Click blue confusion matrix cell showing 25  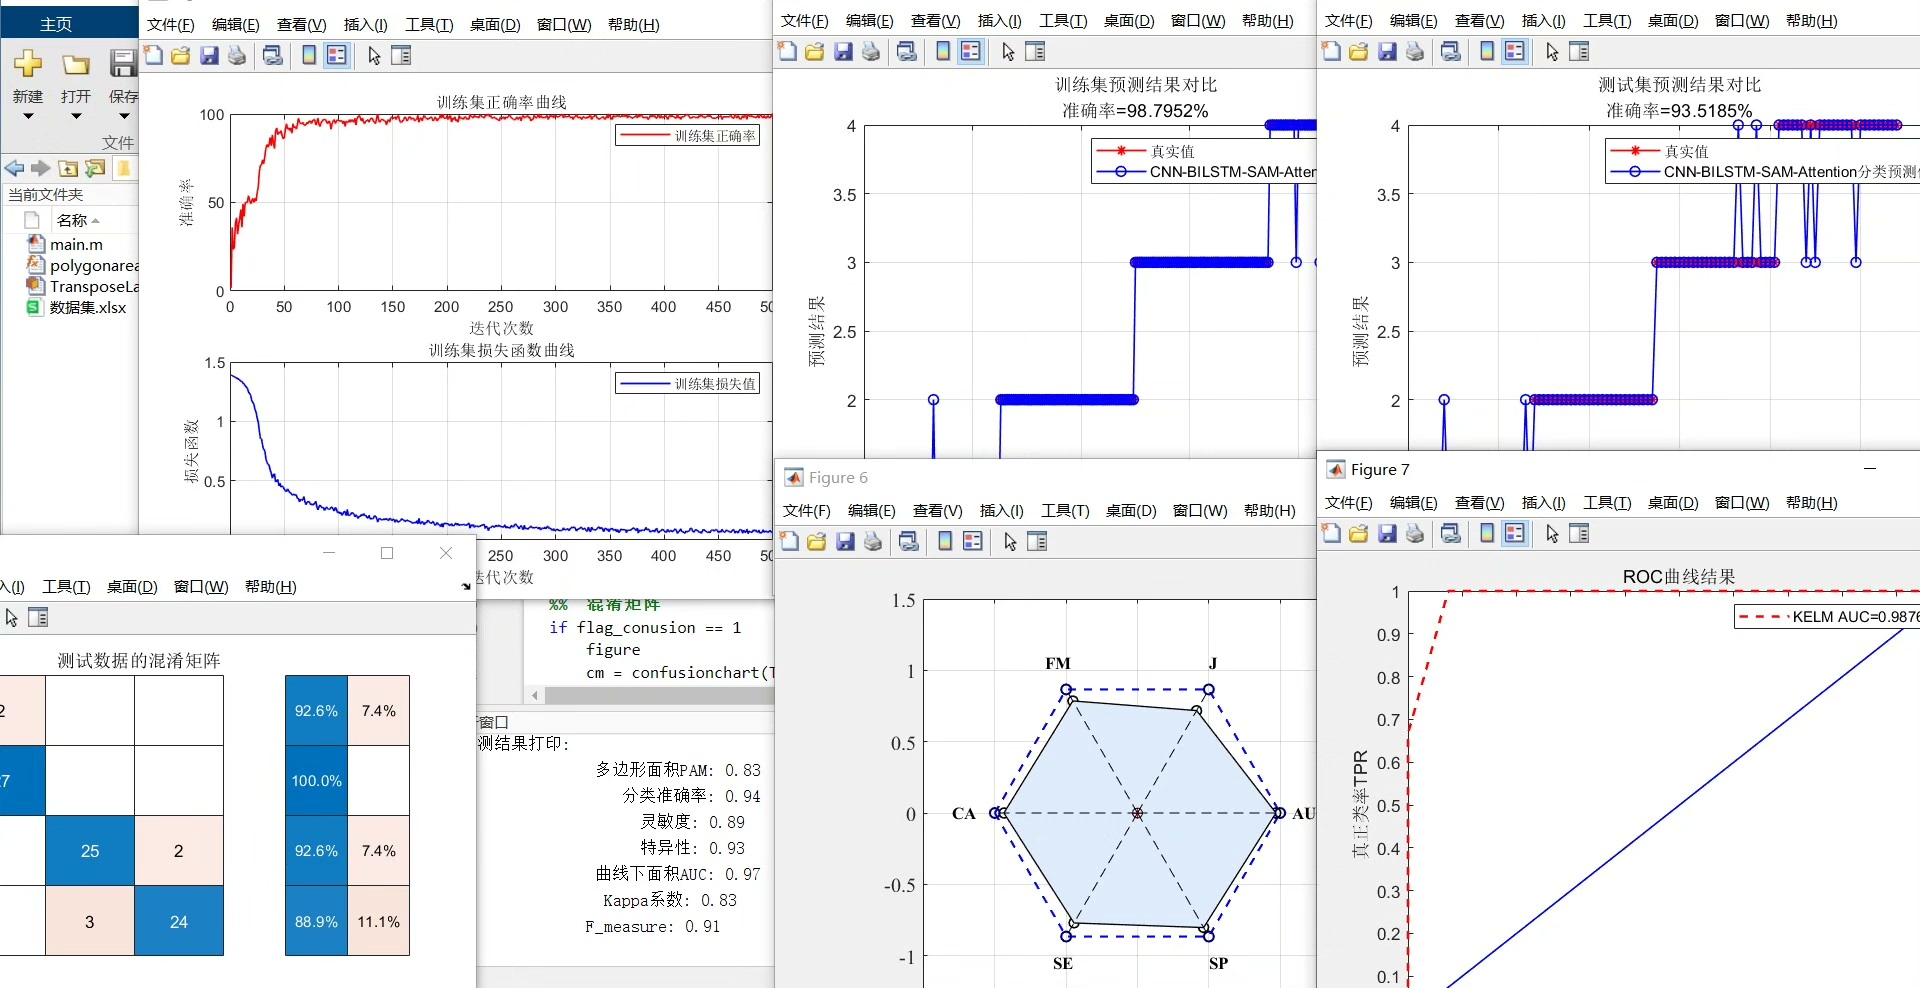(90, 851)
